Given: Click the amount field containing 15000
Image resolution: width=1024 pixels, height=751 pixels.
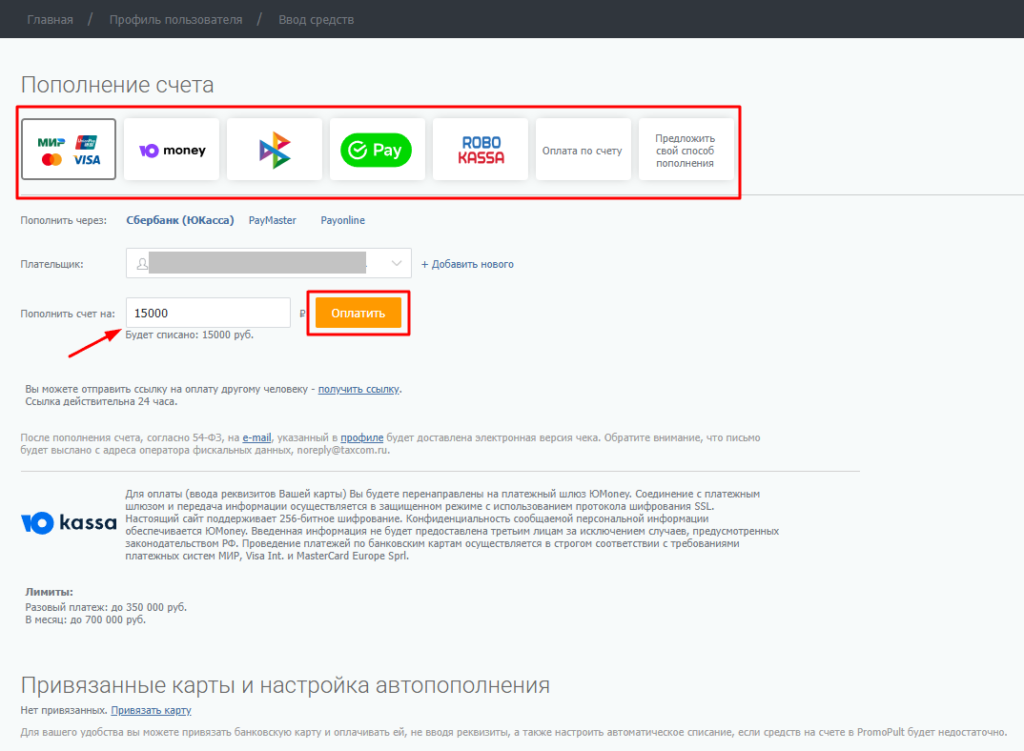Looking at the screenshot, I should (208, 313).
